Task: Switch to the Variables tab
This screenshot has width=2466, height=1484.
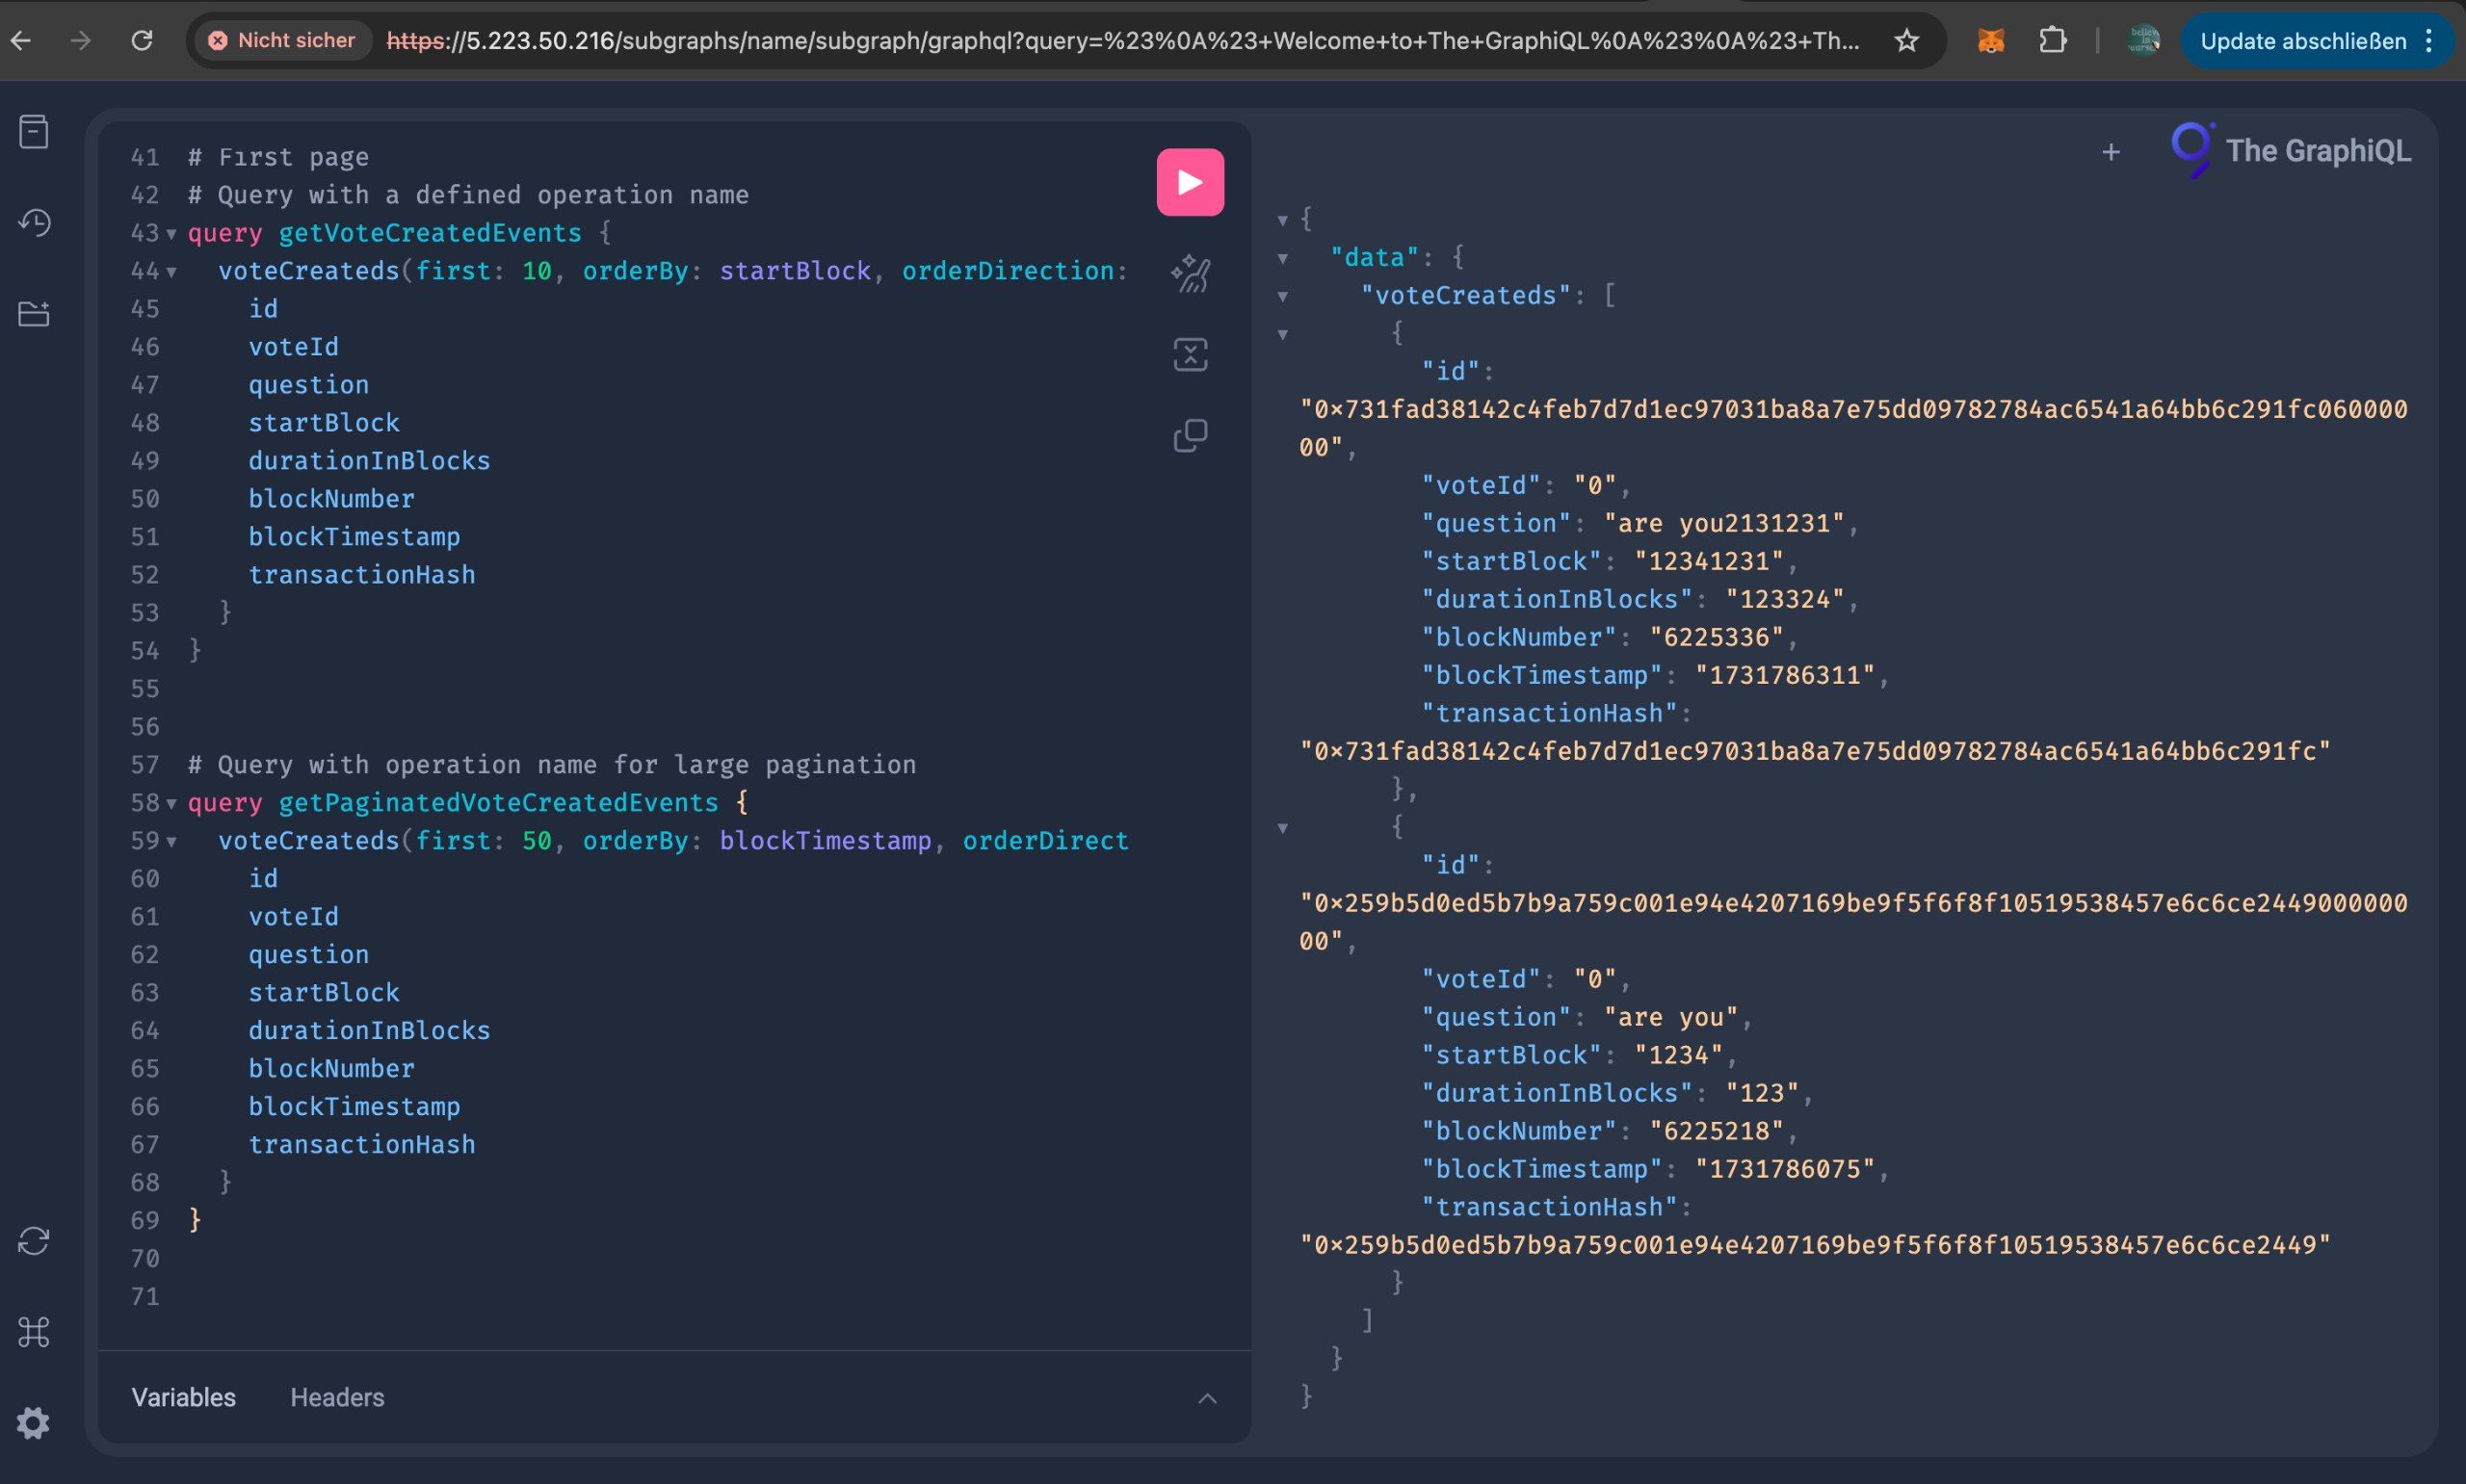Action: point(184,1397)
